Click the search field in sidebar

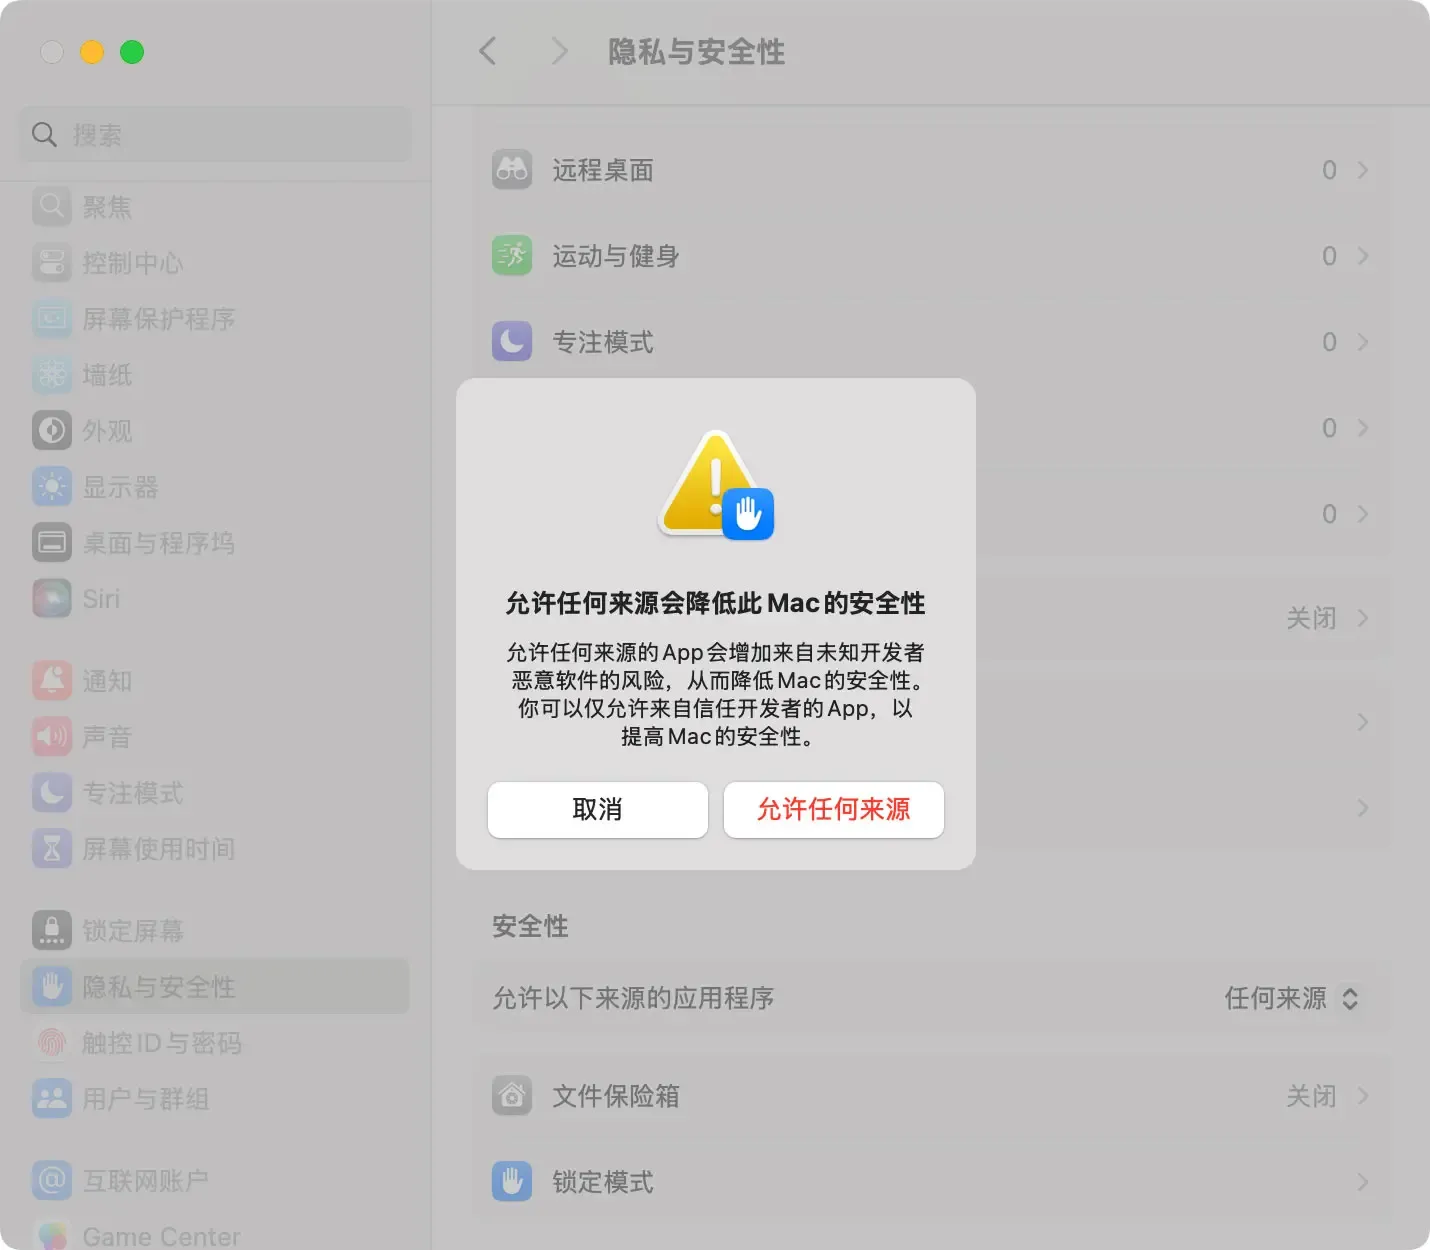point(213,134)
